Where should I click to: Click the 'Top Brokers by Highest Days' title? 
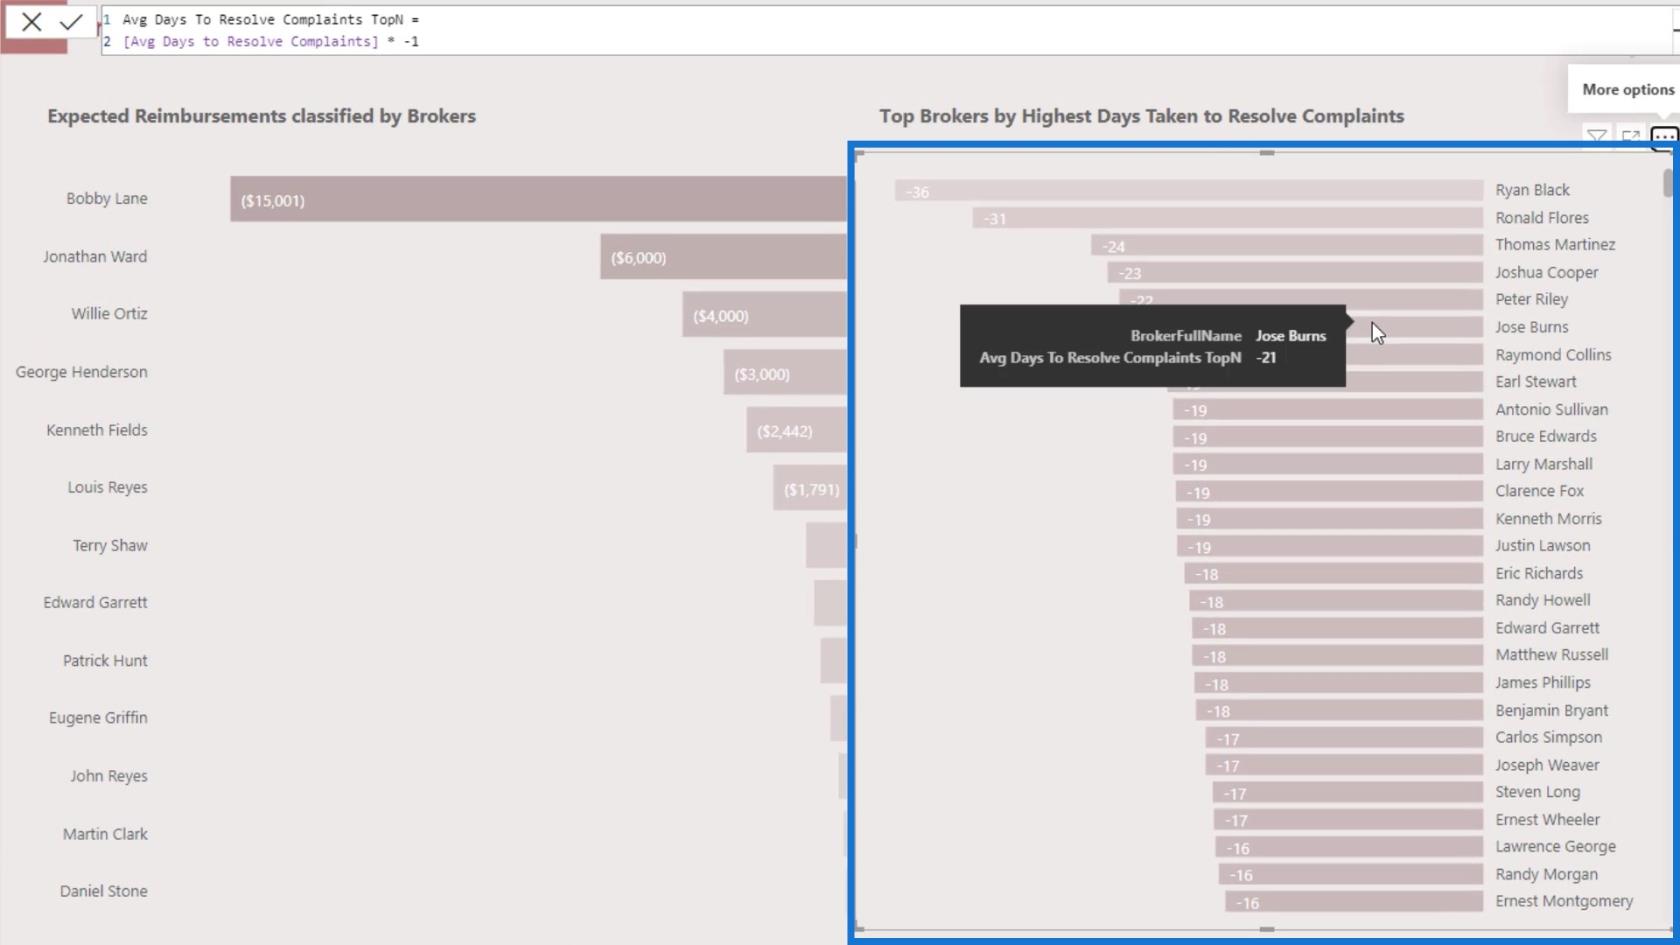point(1142,116)
